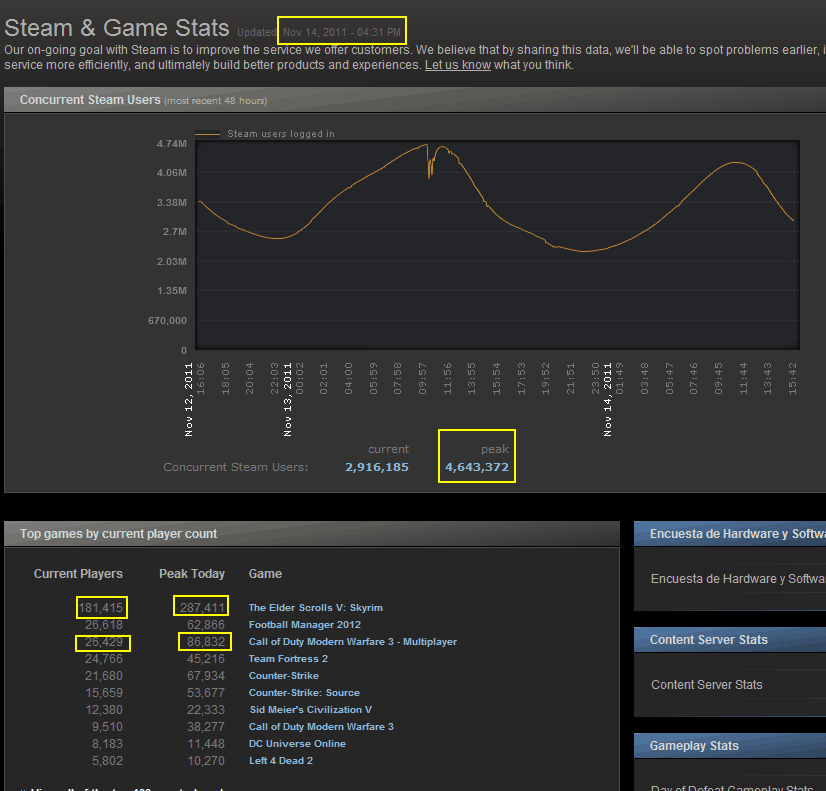Open Call of Duty Modern Warfare 3 - Multiplayer link
This screenshot has width=826, height=791.
[352, 642]
